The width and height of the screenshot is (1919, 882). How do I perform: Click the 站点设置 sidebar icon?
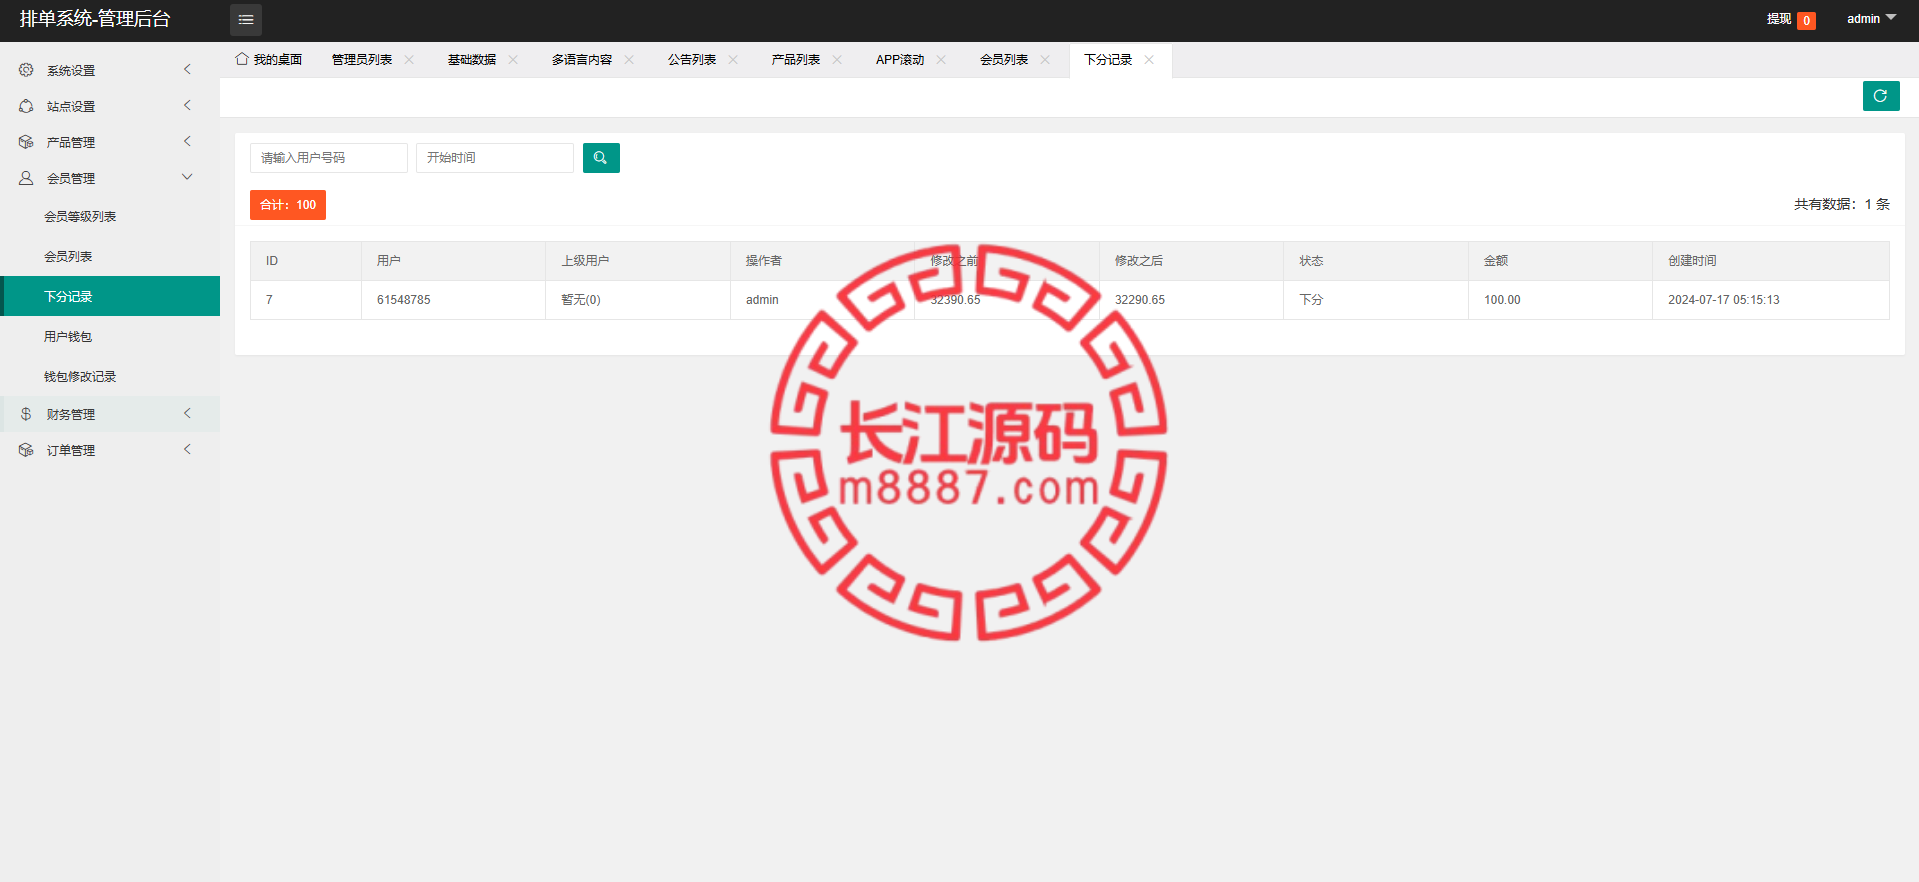(26, 106)
